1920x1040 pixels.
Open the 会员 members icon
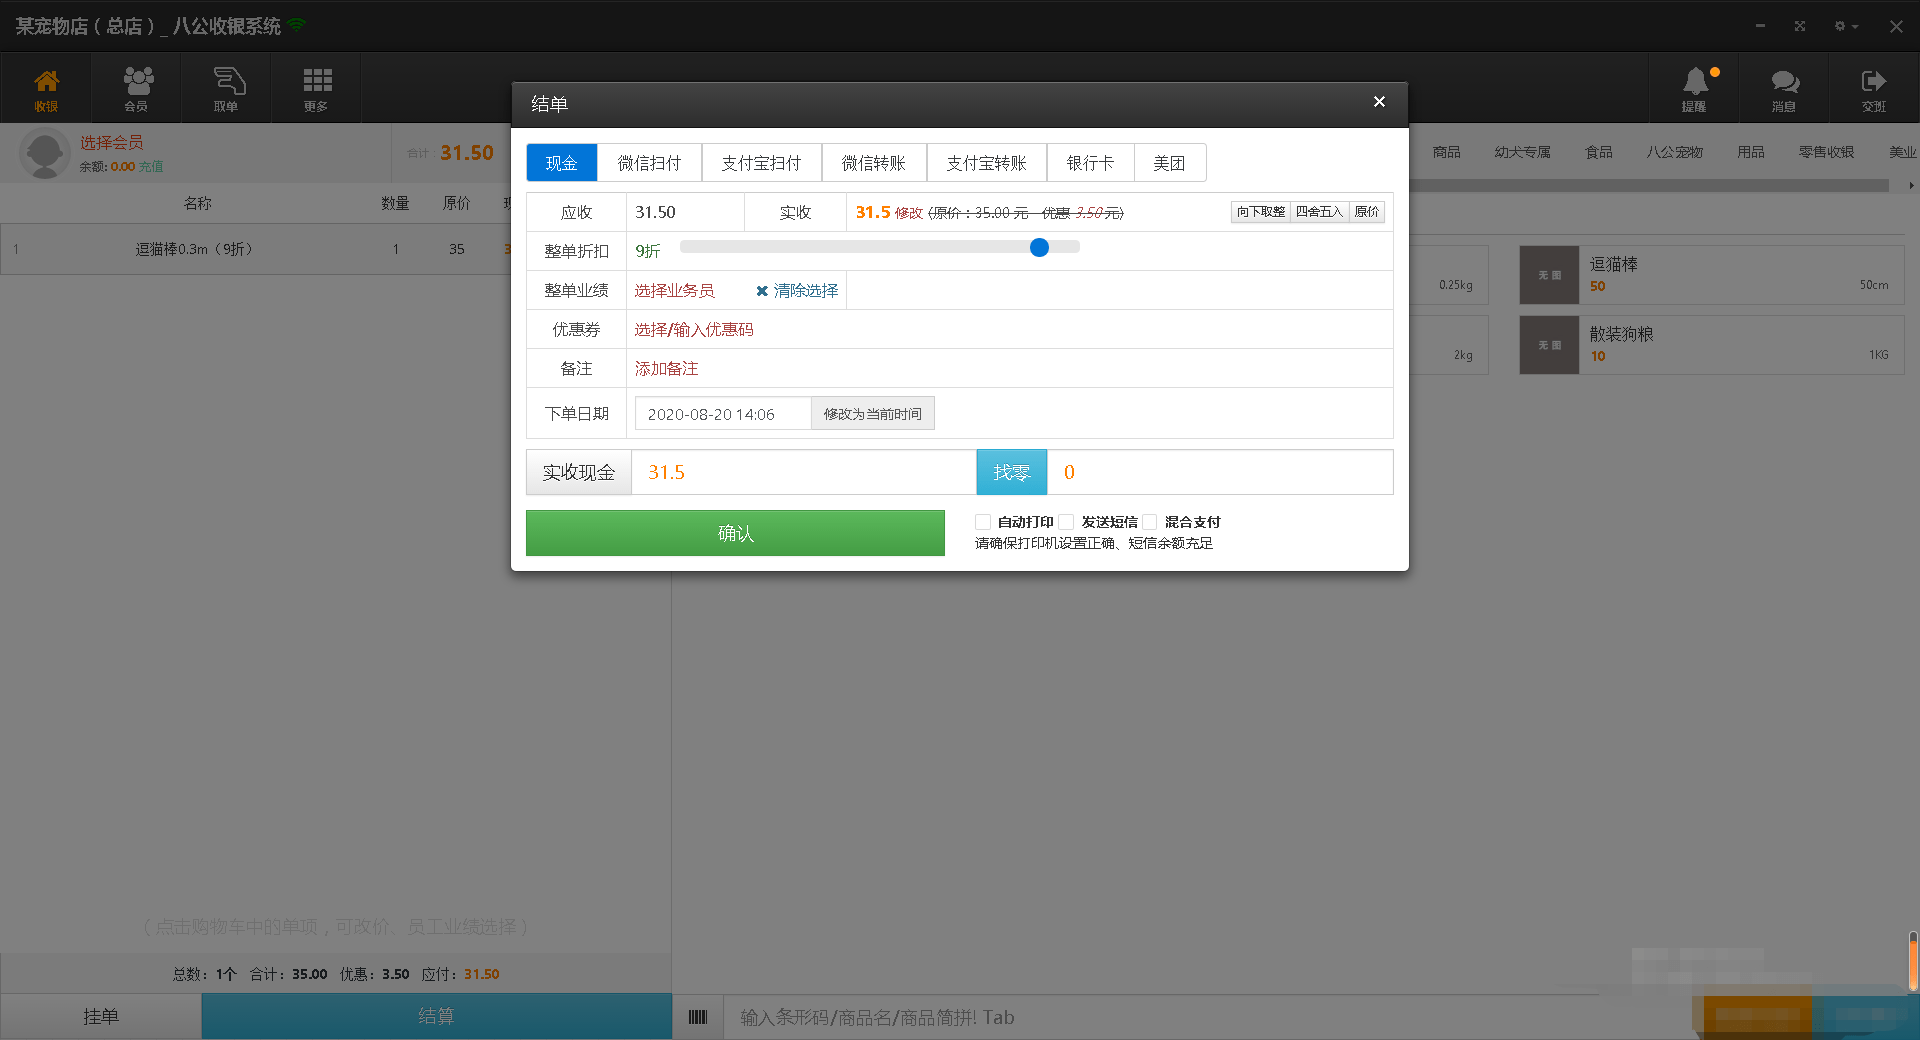(x=137, y=89)
